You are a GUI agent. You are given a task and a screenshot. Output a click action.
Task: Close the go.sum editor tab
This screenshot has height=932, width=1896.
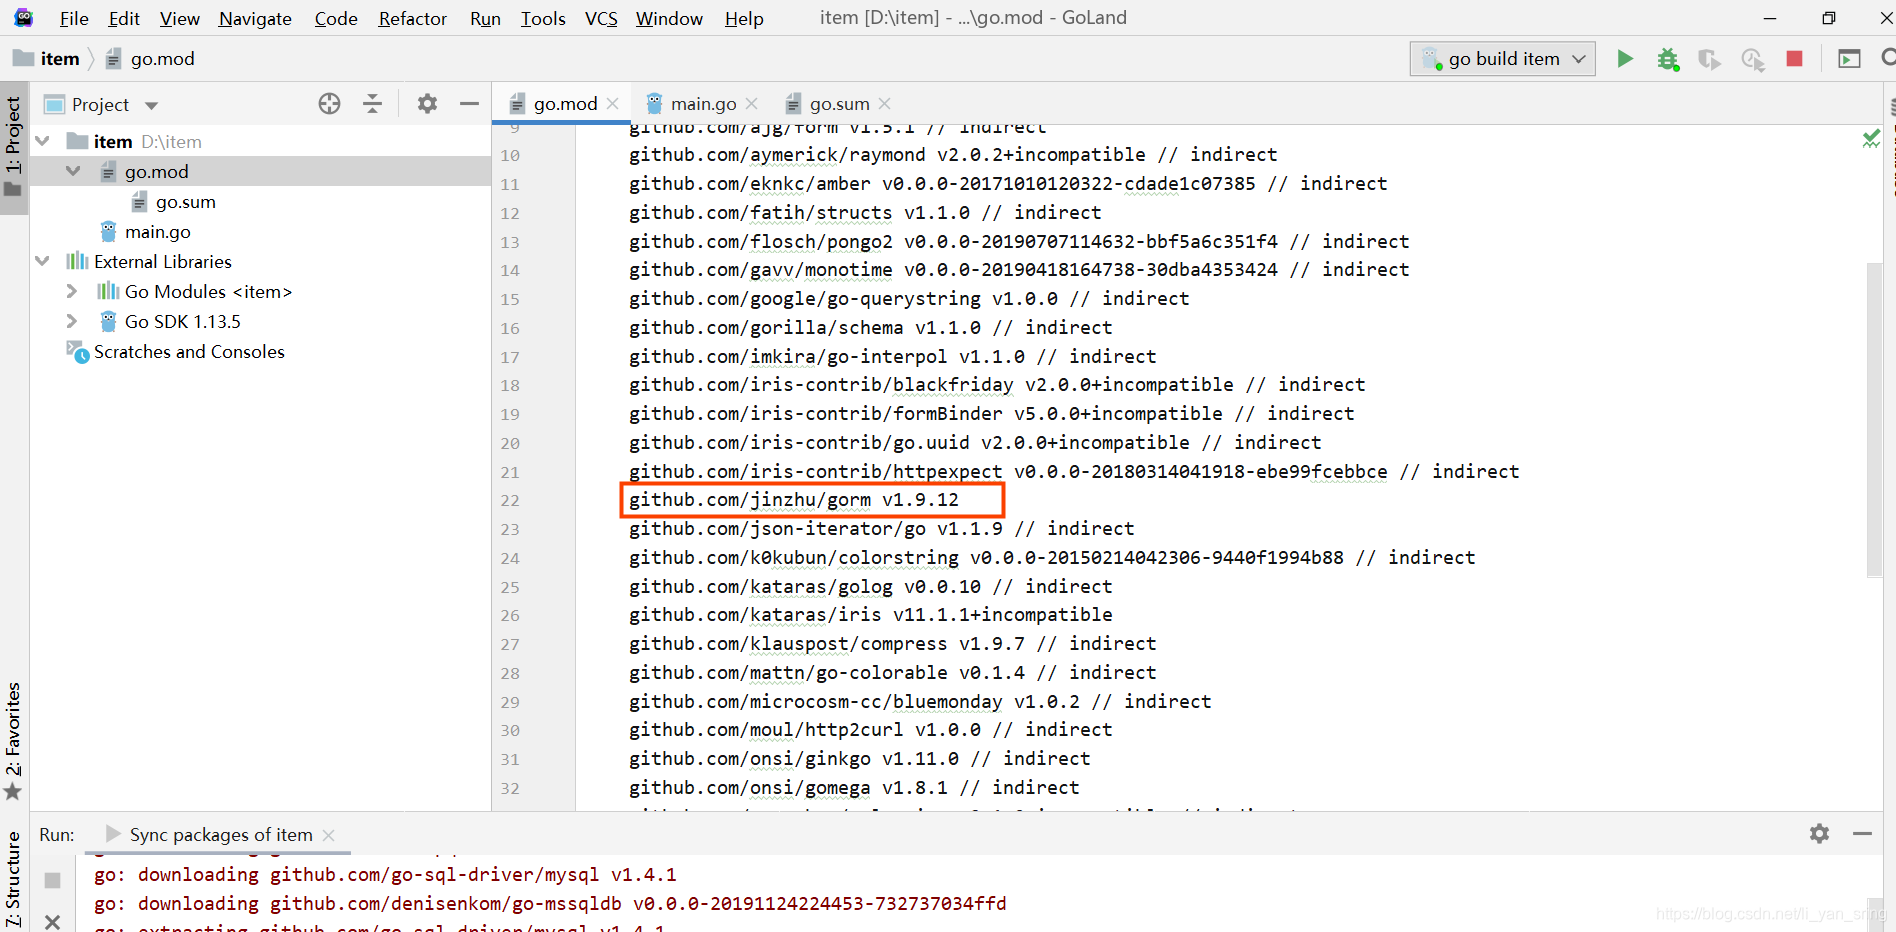pos(885,103)
